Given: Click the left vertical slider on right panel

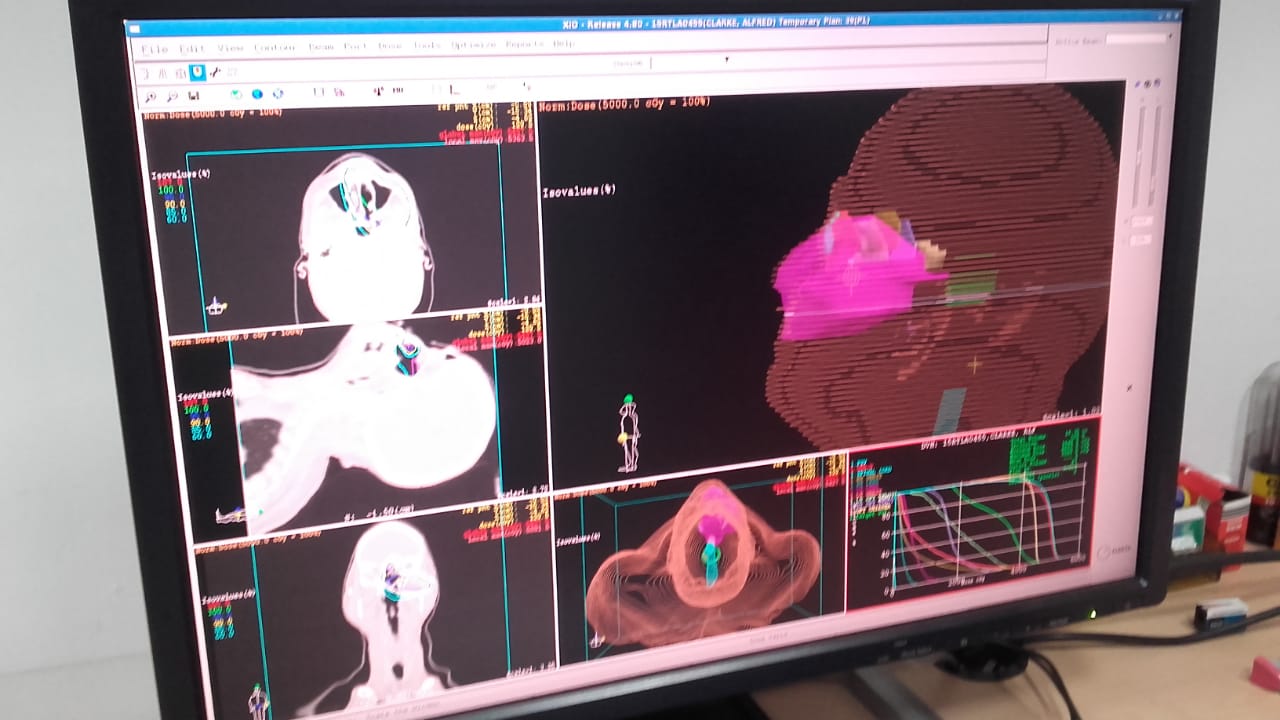Looking at the screenshot, I should [1138, 155].
